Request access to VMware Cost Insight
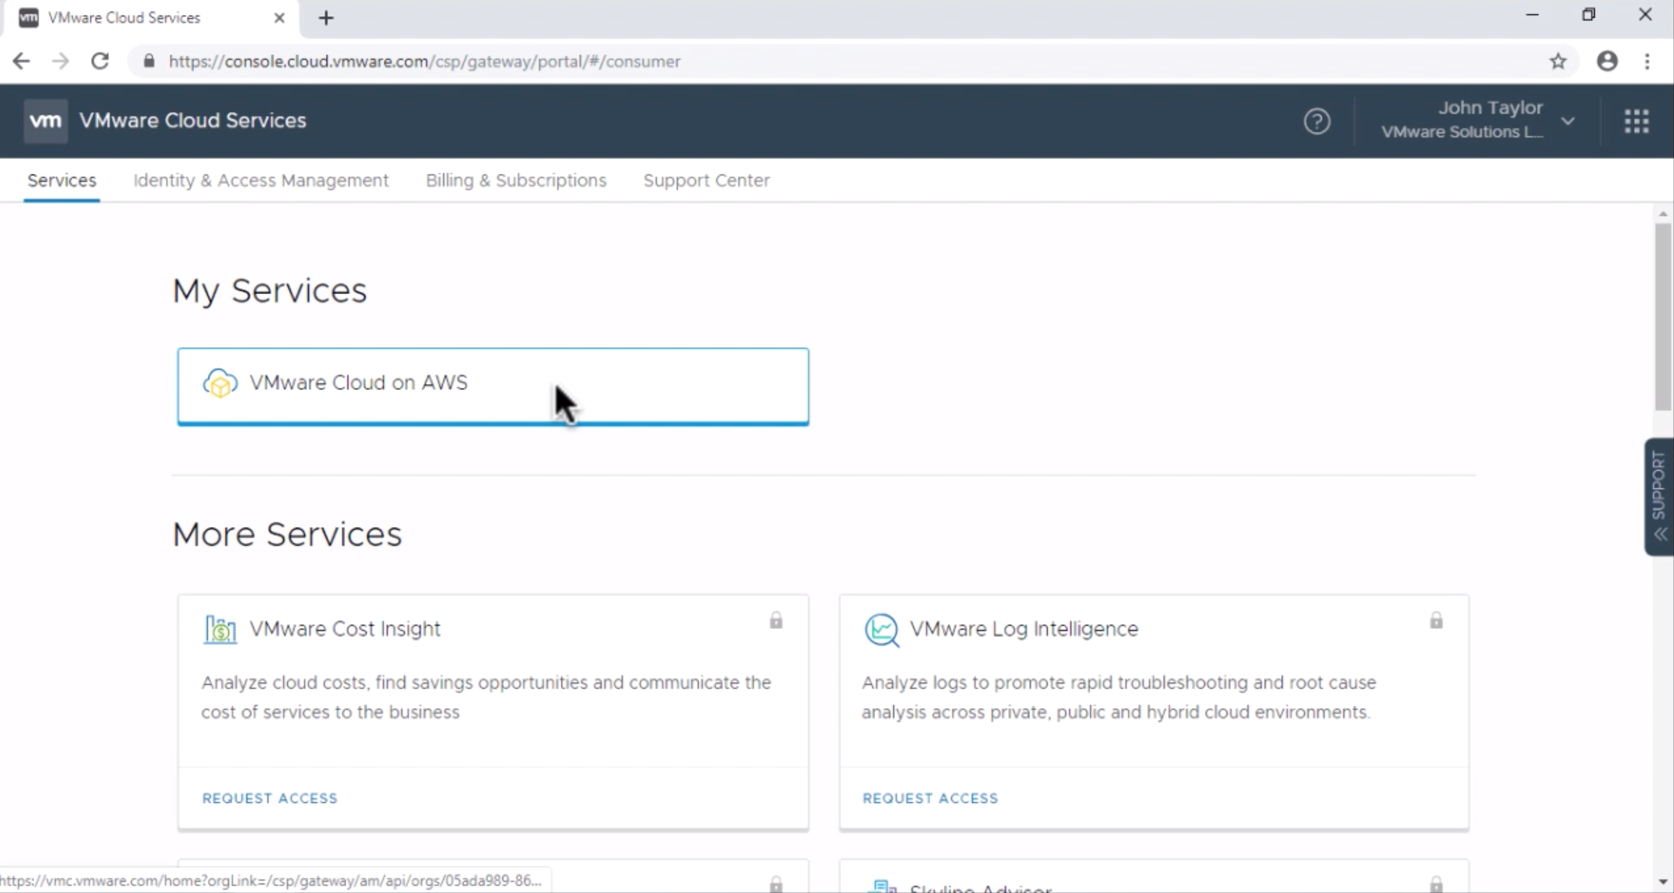This screenshot has width=1674, height=893. [x=270, y=798]
